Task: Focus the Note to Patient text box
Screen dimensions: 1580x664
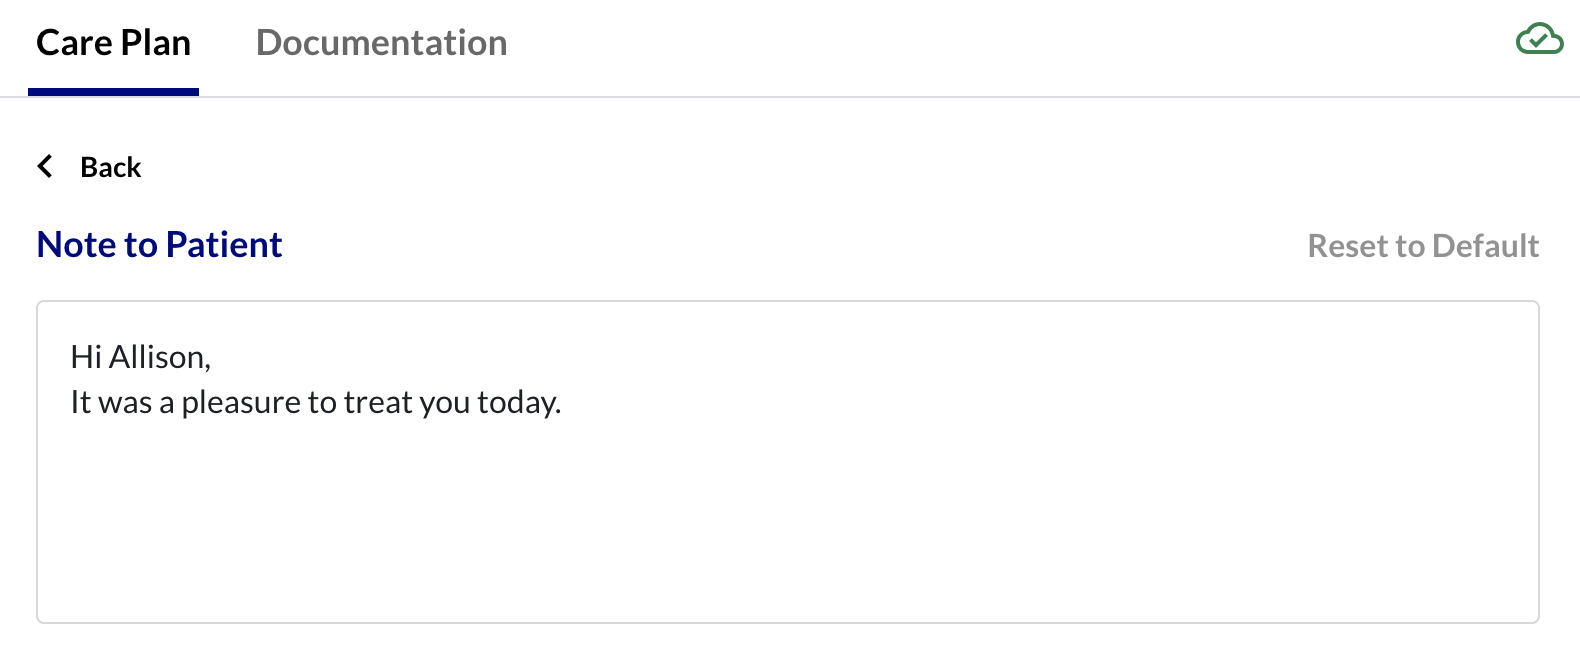Action: click(x=788, y=462)
